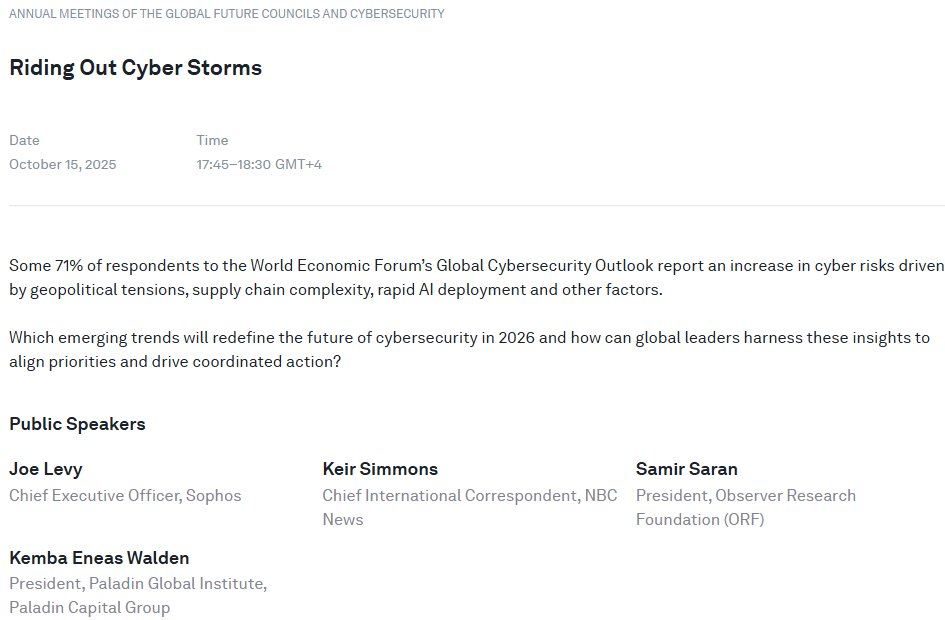945x620 pixels.
Task: Click the Annual Meetings category breadcrumb text
Action: click(x=227, y=14)
